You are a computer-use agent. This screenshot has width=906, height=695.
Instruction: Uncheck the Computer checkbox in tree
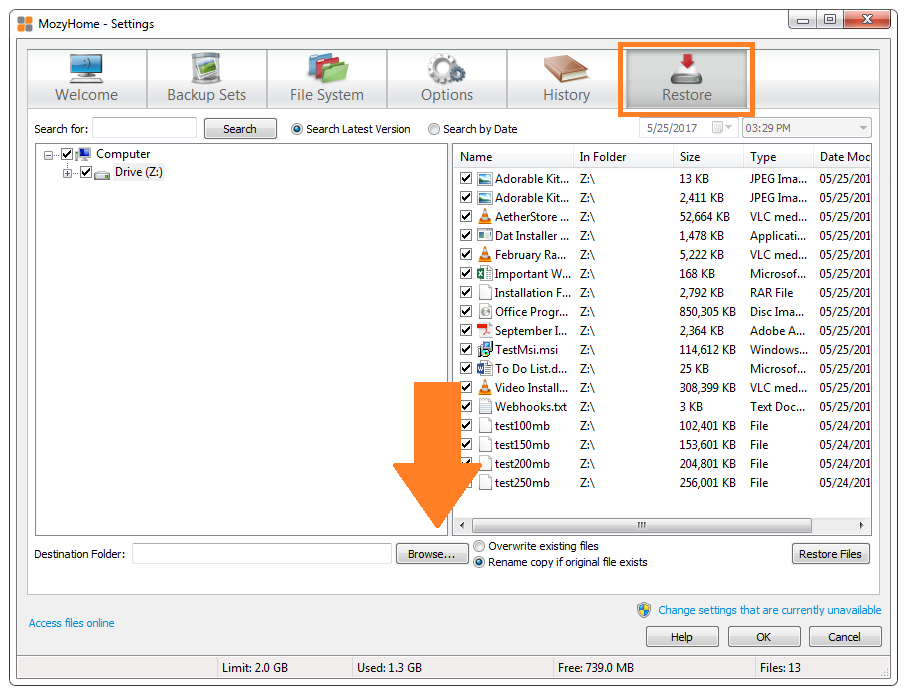coord(67,154)
